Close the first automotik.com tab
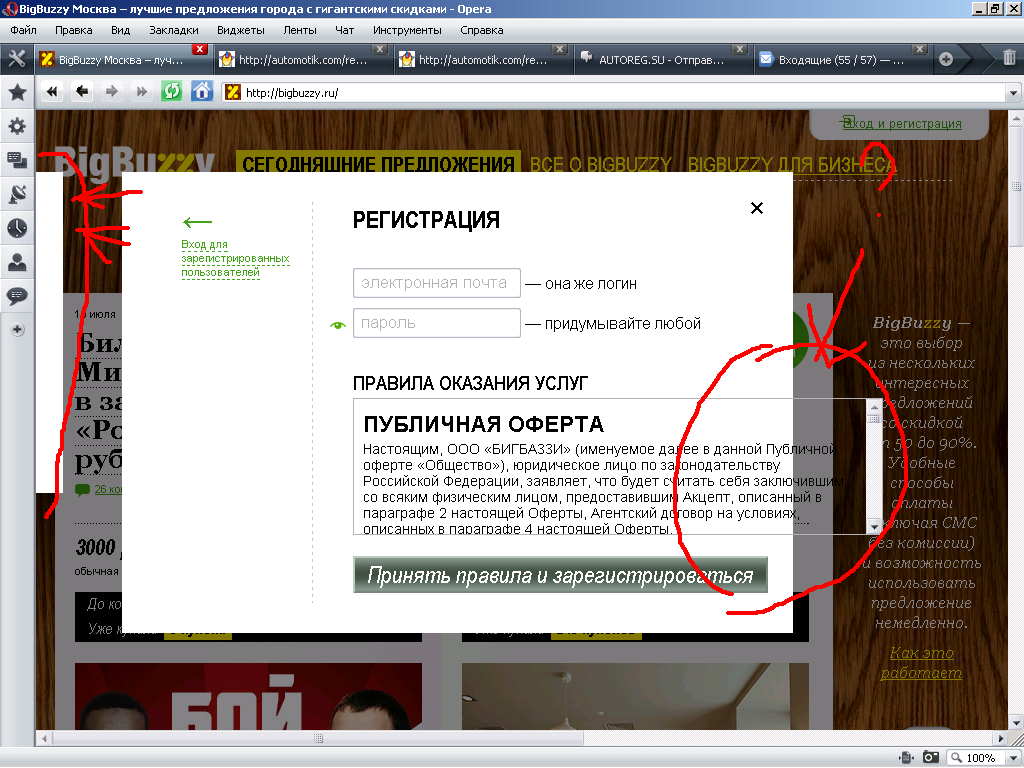 click(379, 49)
